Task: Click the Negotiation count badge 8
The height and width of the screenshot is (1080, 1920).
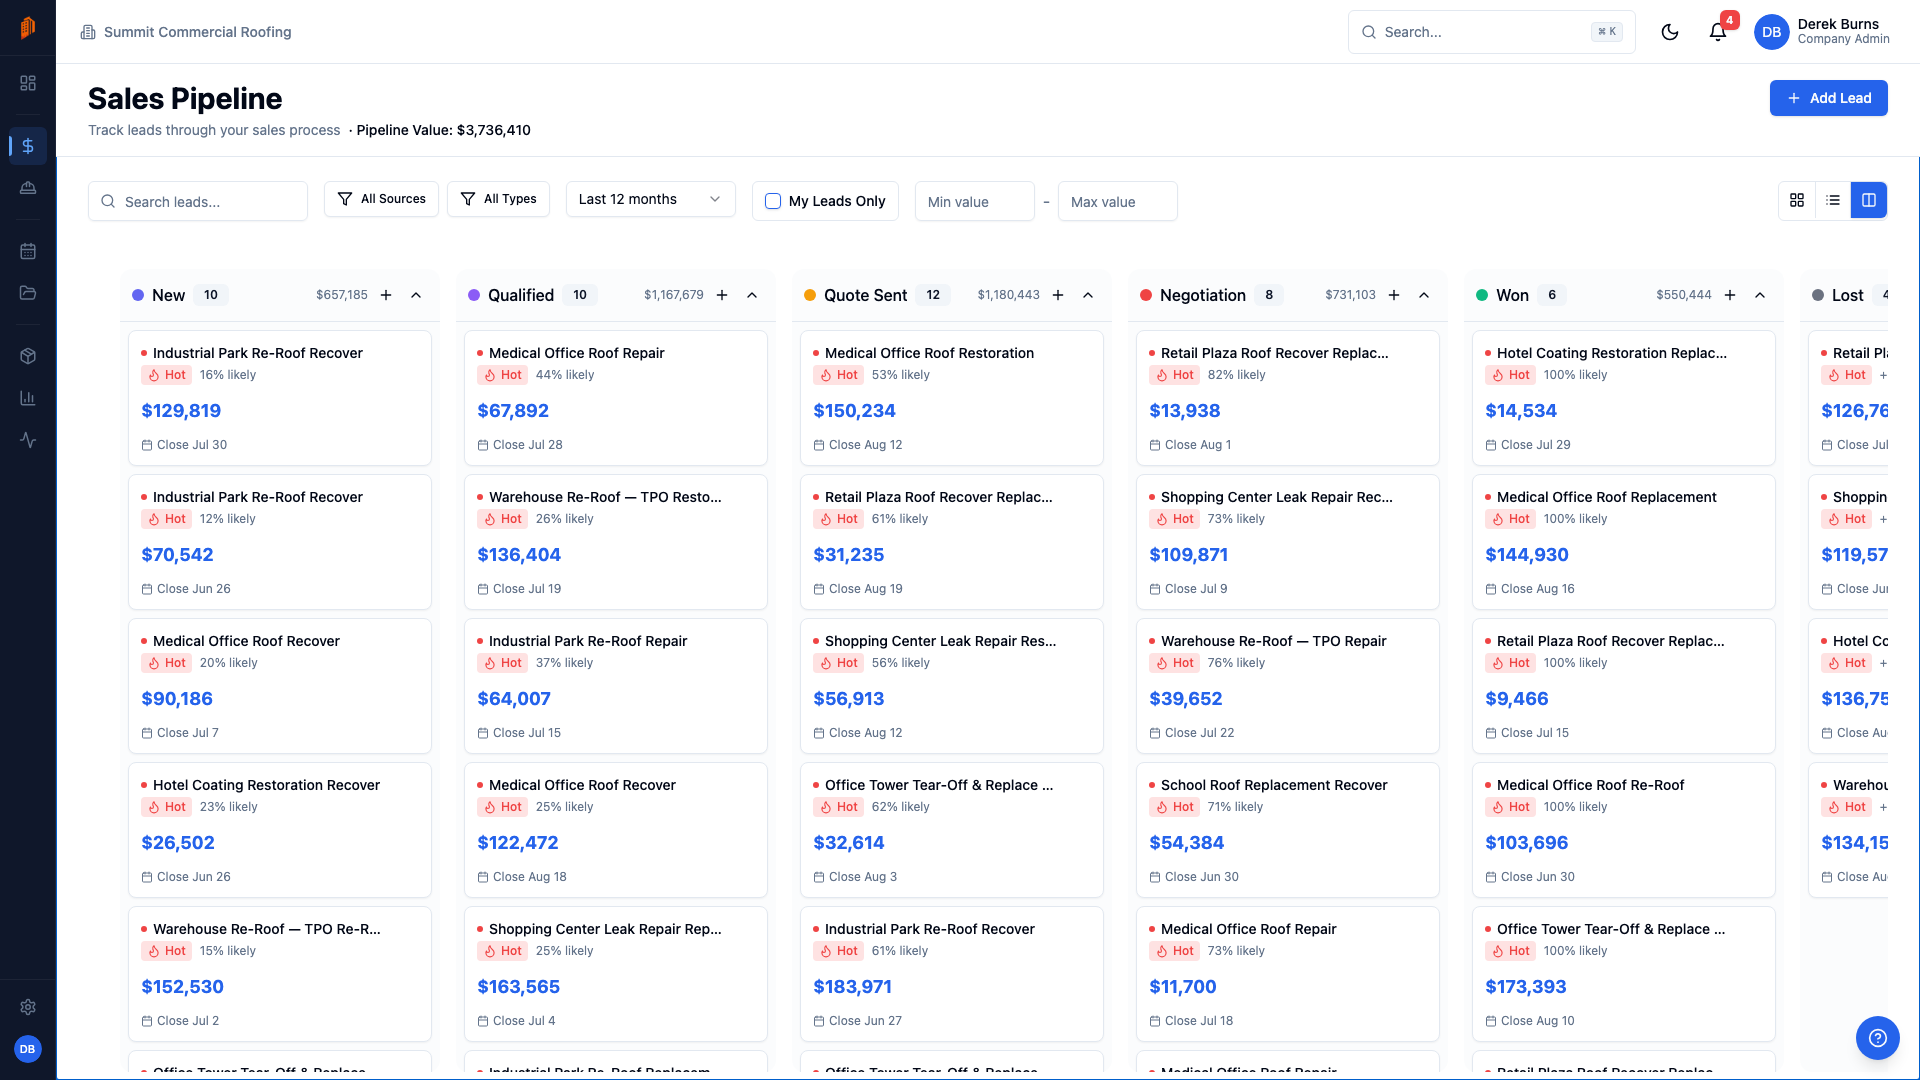Action: click(1269, 295)
